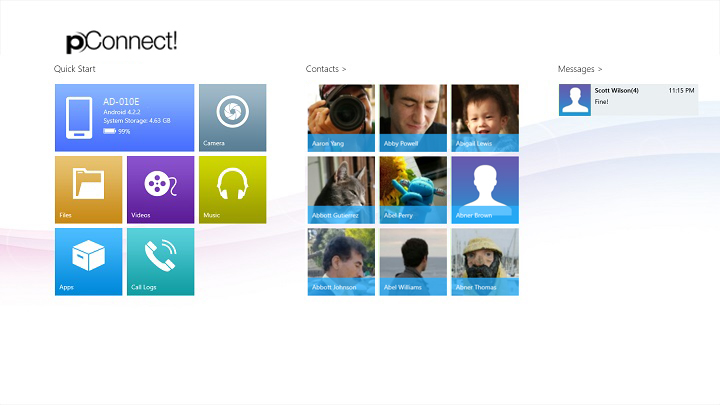Open Abner Thomas's contact tile
Screen dimensions: 720x405
[x=485, y=262]
